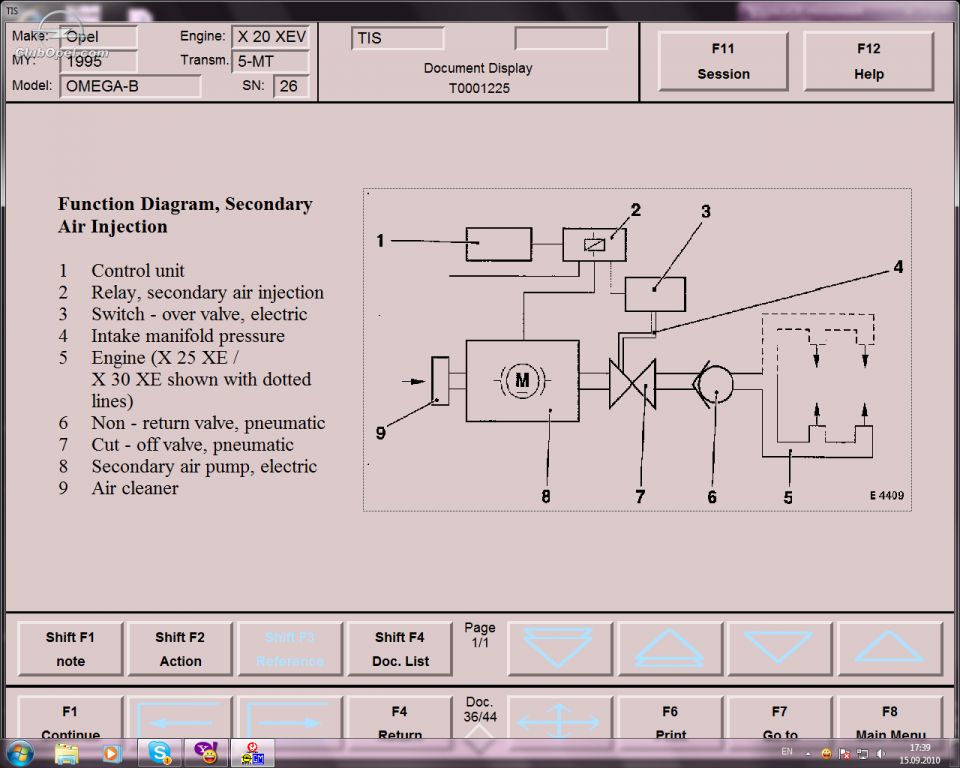This screenshot has width=960, height=768.
Task: Open F12 Help
Action: pyautogui.click(x=869, y=61)
